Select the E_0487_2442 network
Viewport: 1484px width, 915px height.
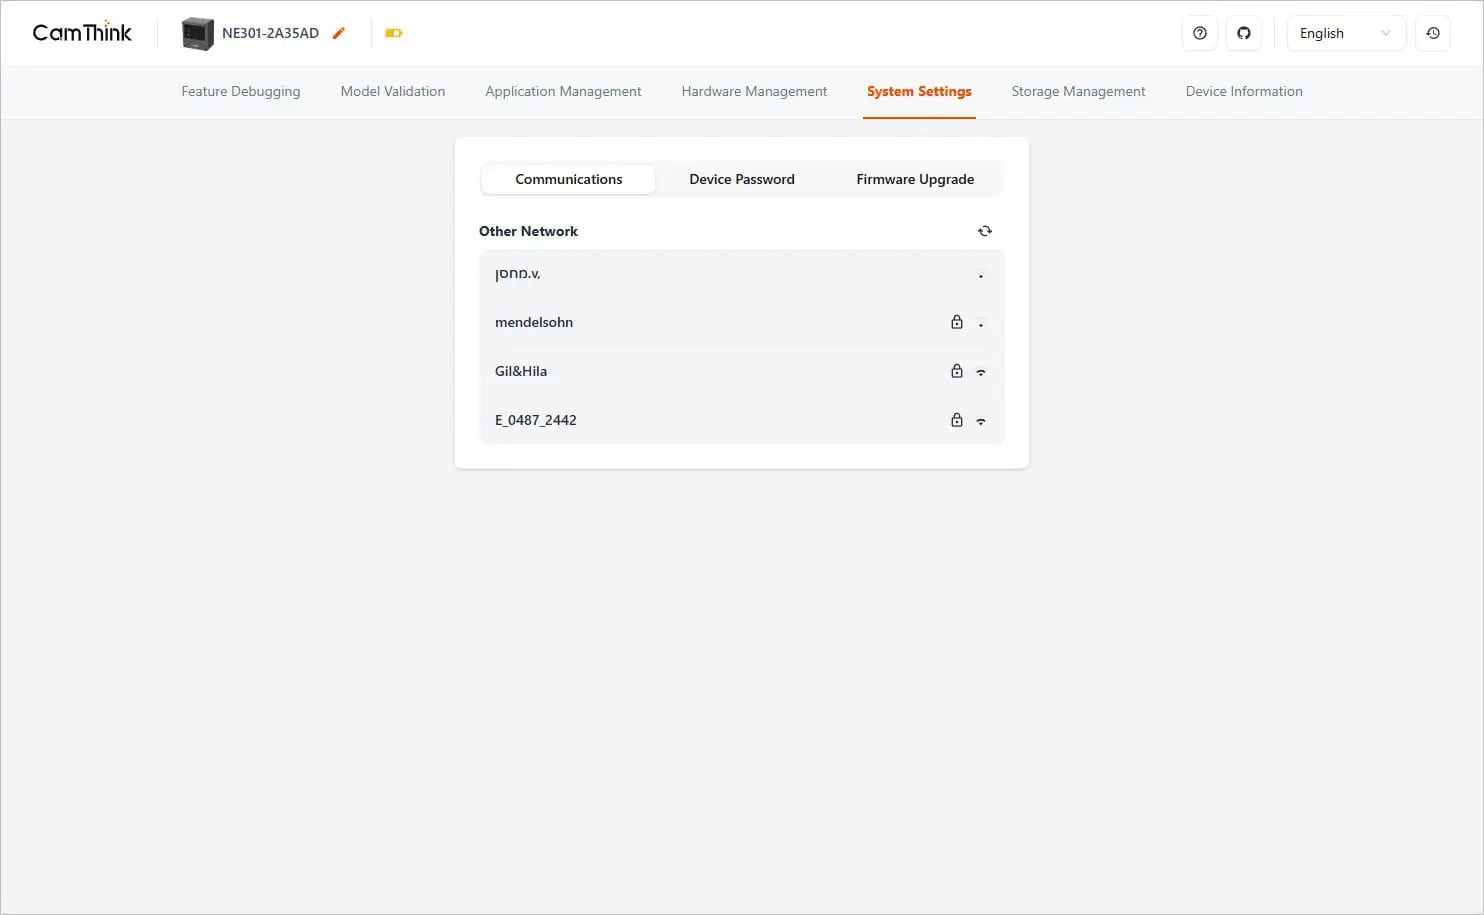pyautogui.click(x=741, y=420)
